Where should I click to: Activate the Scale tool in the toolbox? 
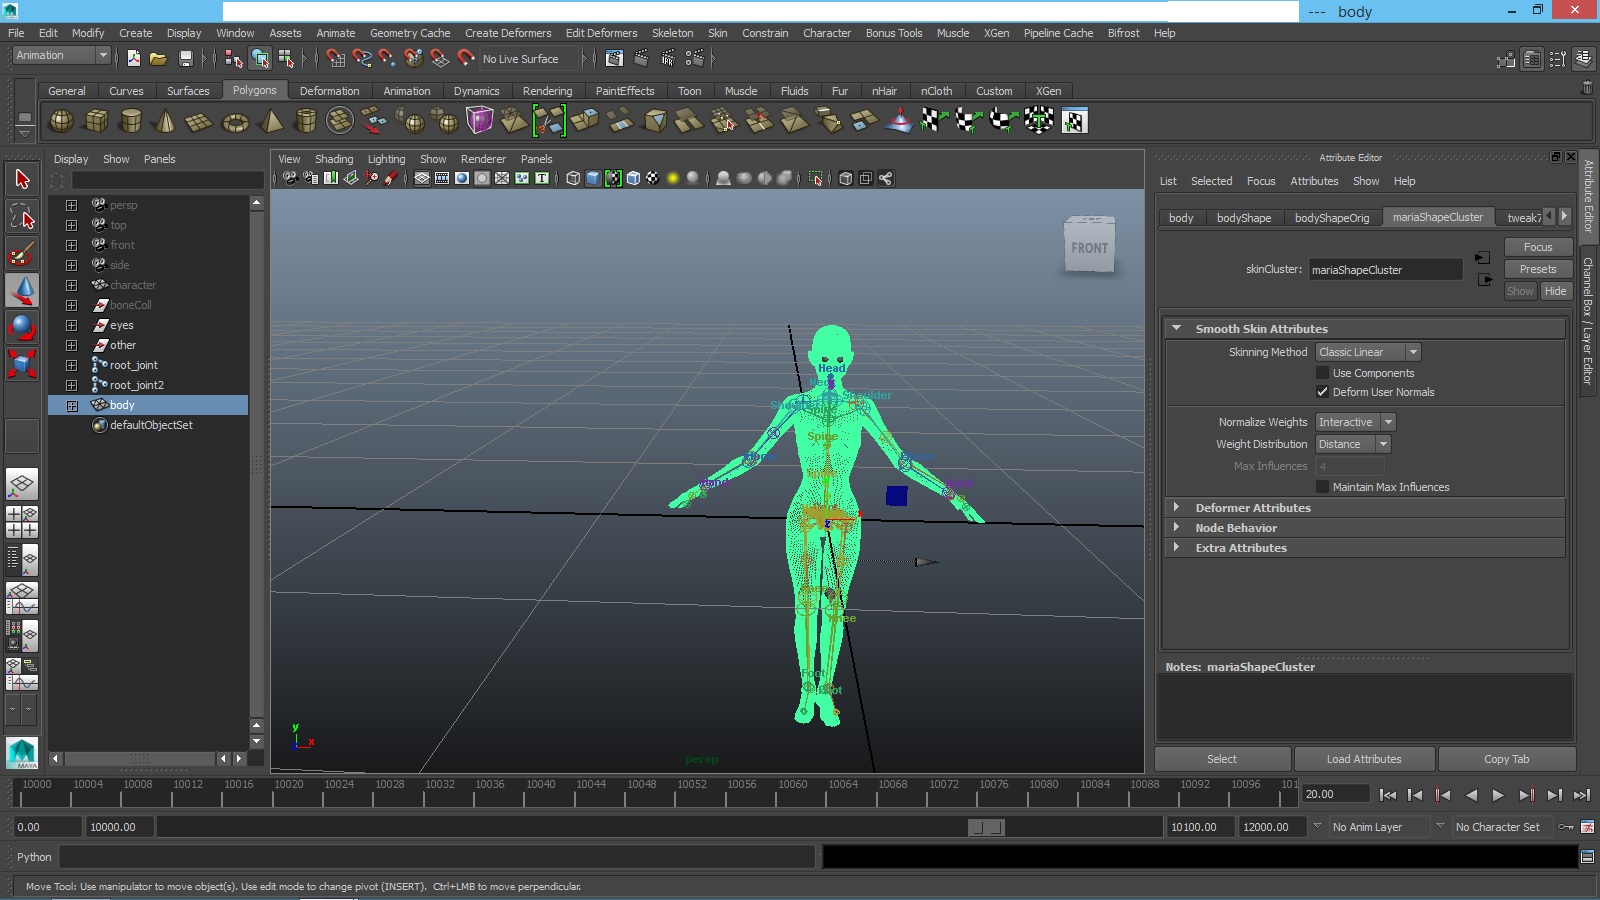(x=22, y=363)
